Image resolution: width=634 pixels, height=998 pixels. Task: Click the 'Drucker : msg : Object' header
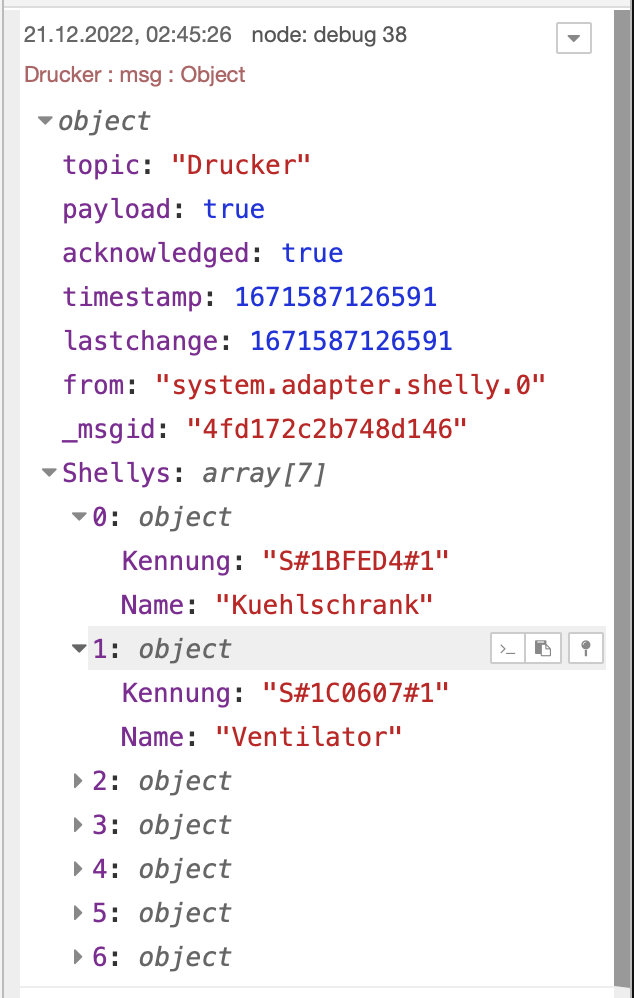pos(135,75)
